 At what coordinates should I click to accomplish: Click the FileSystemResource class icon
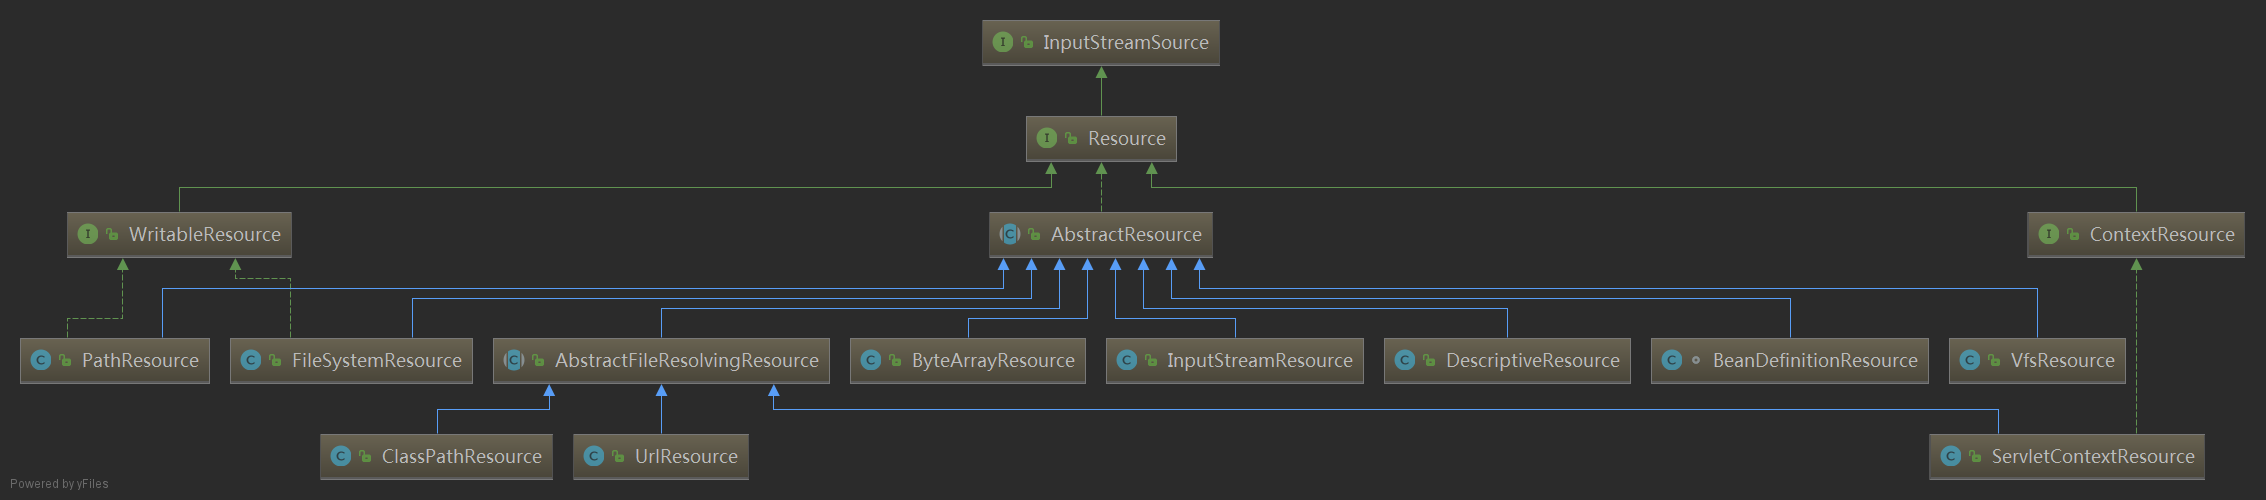(250, 360)
